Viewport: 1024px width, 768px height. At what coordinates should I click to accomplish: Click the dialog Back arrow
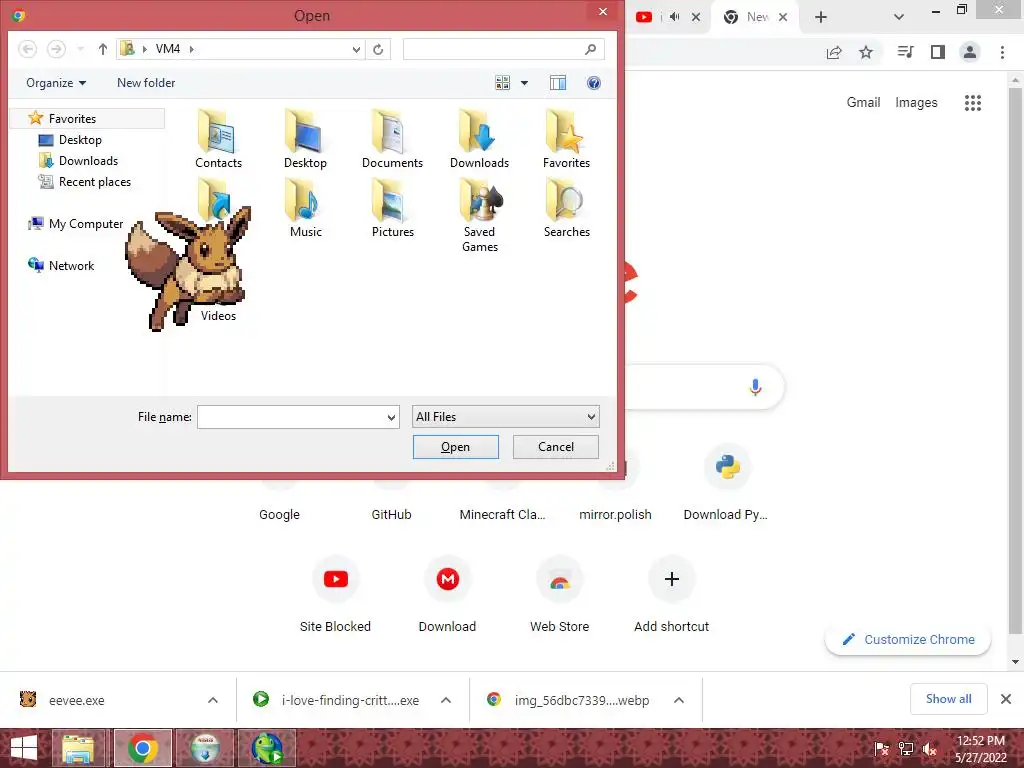(27, 49)
